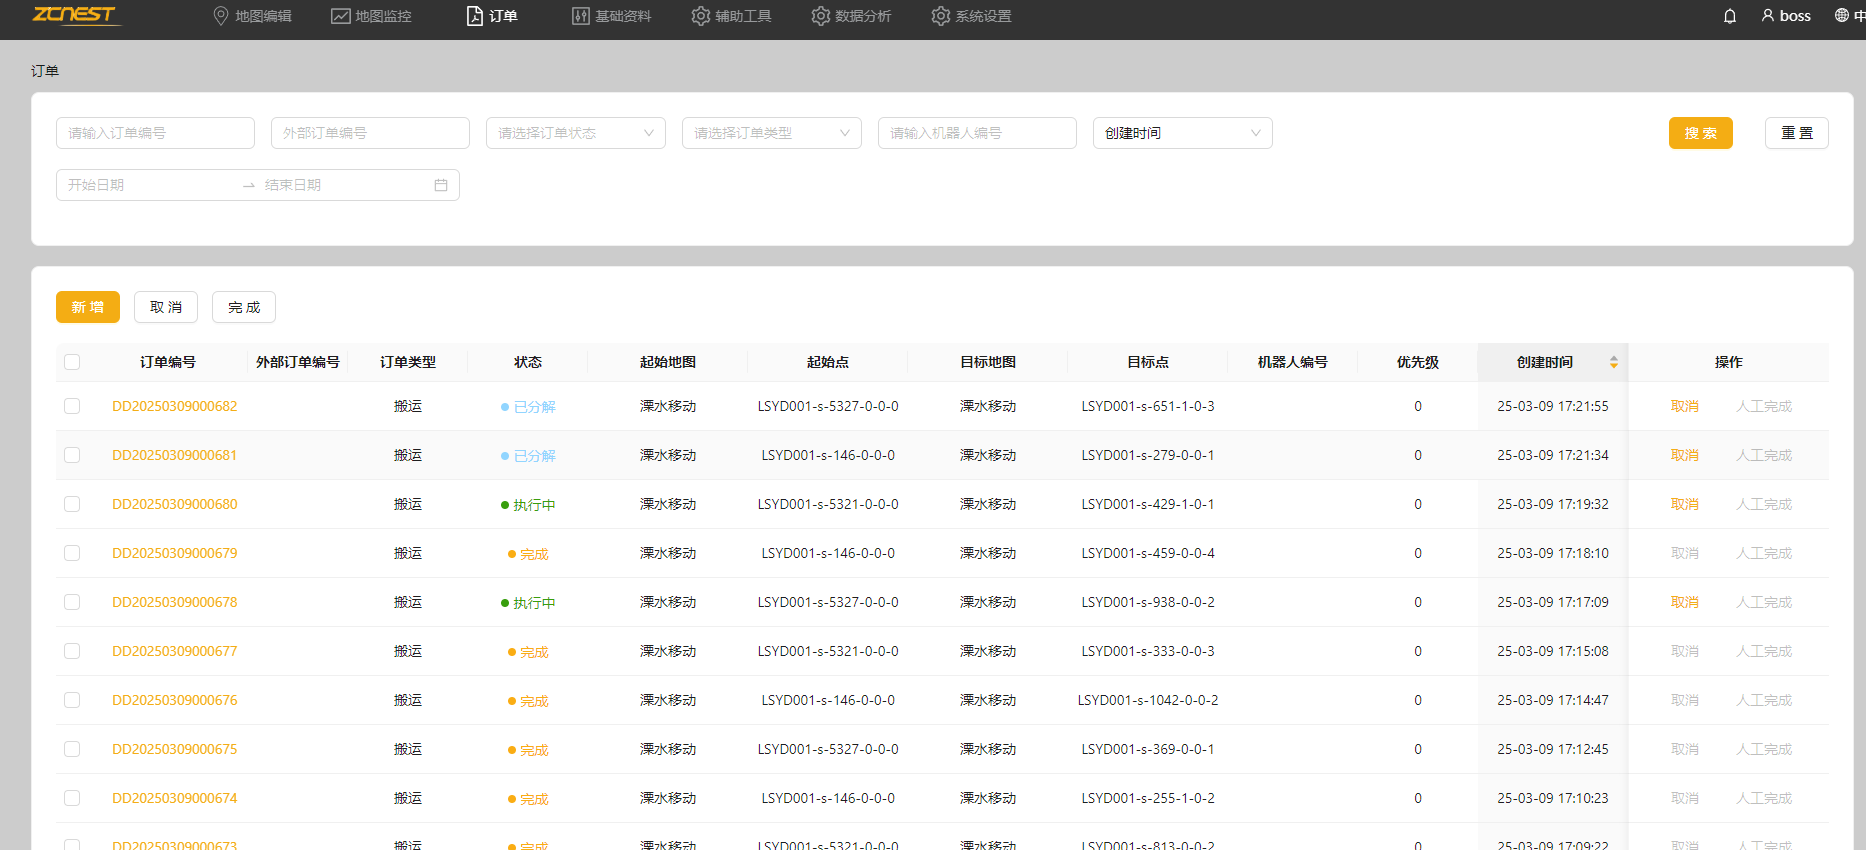Click the gear icon for 系统设置
The width and height of the screenshot is (1866, 850).
pos(941,16)
